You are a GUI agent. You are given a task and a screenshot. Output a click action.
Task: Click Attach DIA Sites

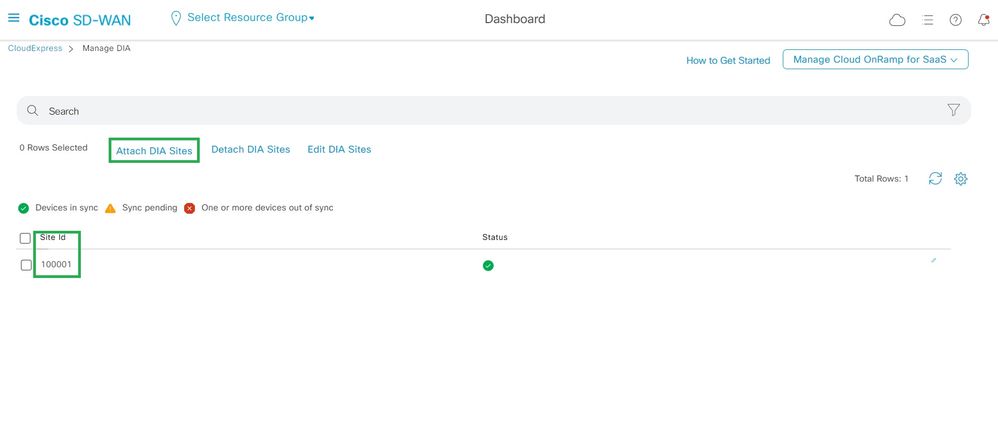tap(154, 150)
